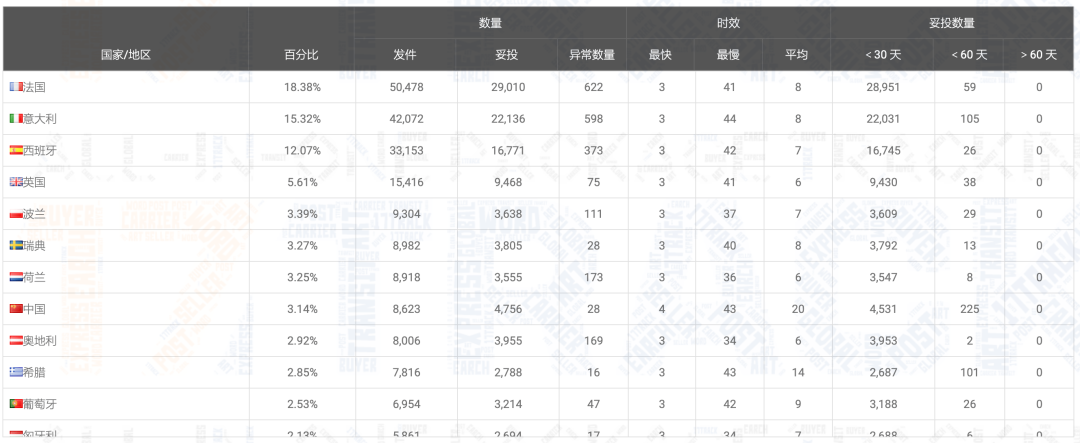Select the 意大利 country name
1080x443 pixels.
40,119
